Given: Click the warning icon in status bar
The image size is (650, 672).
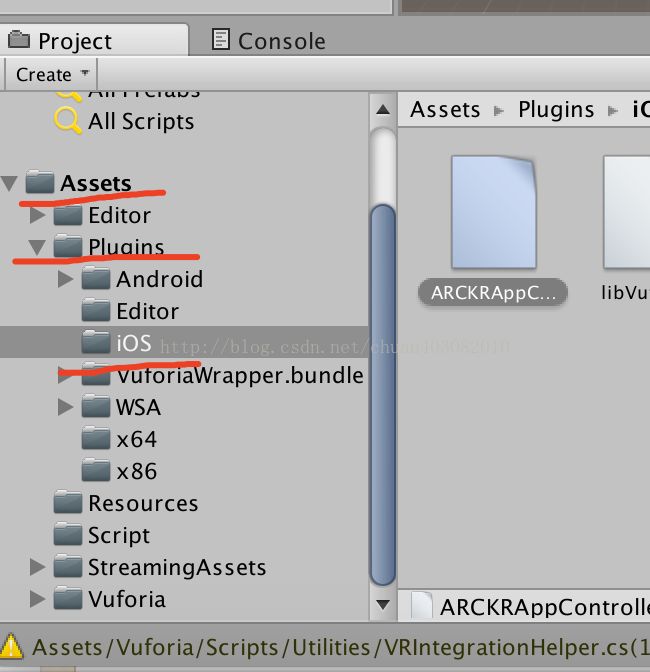Looking at the screenshot, I should tap(12, 646).
